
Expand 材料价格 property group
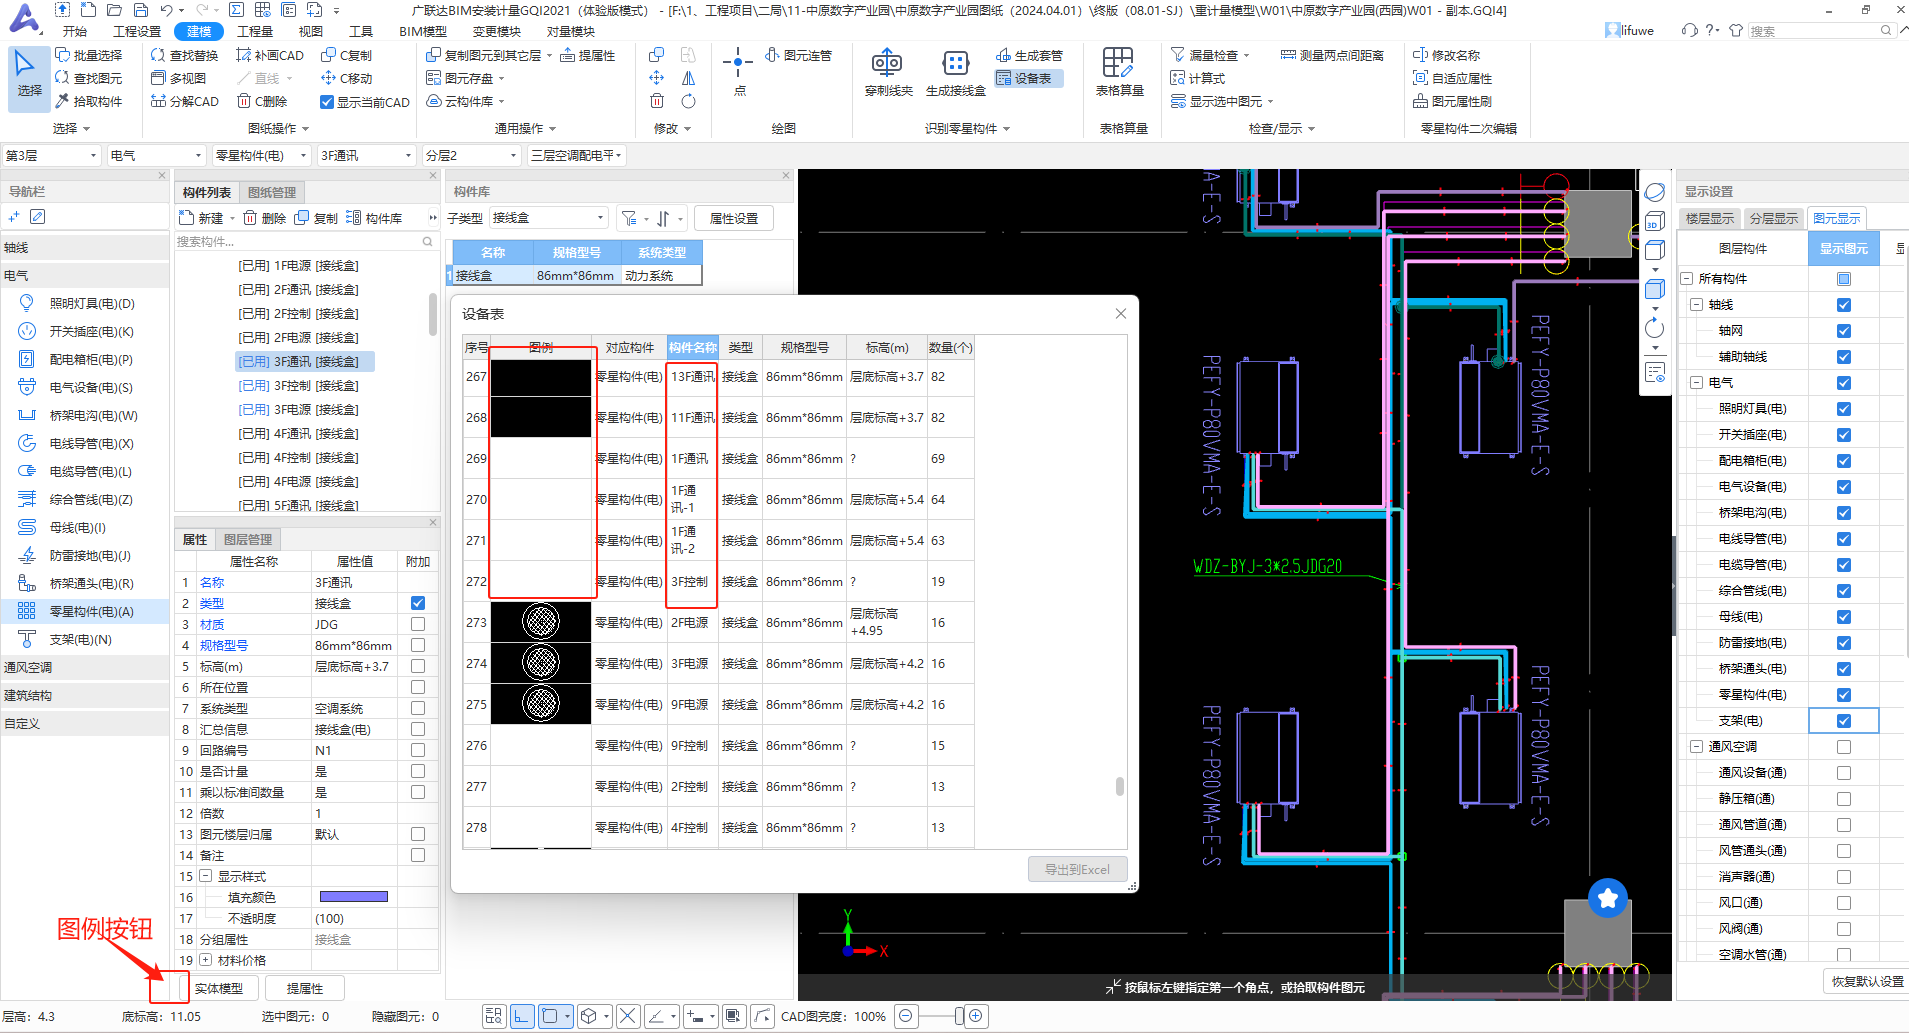click(x=205, y=960)
